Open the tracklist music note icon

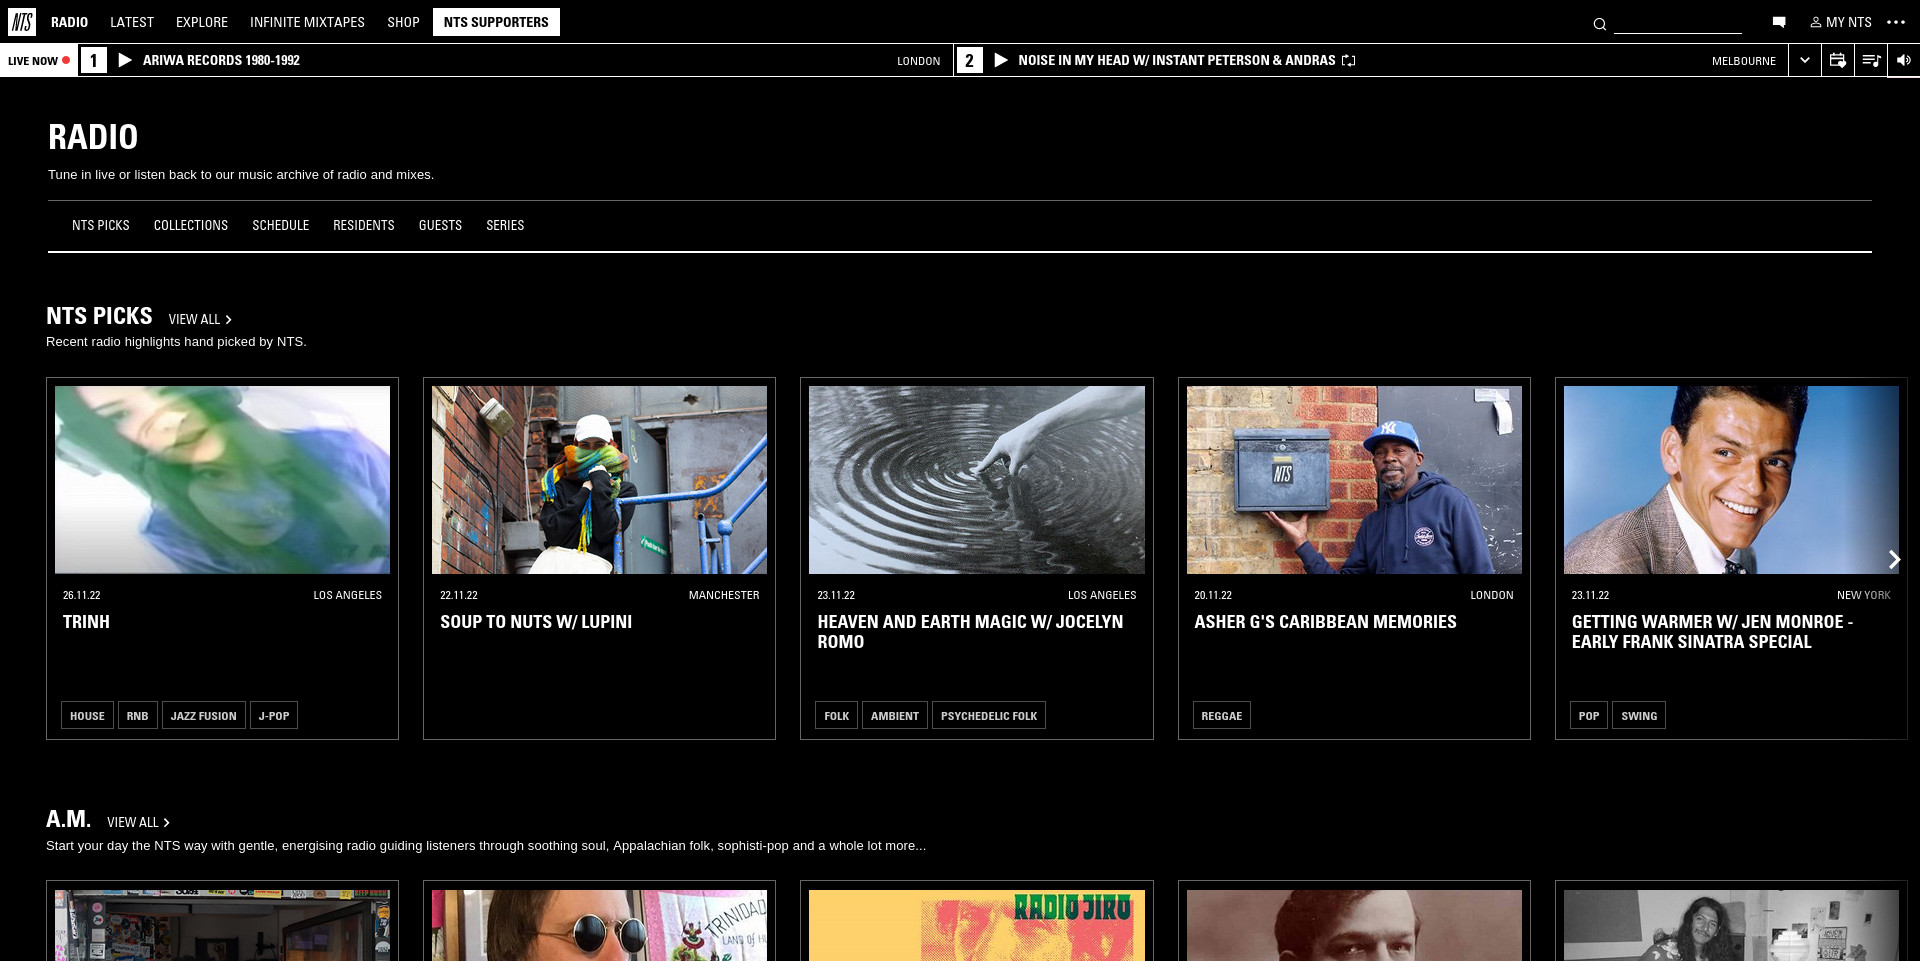pyautogui.click(x=1870, y=60)
